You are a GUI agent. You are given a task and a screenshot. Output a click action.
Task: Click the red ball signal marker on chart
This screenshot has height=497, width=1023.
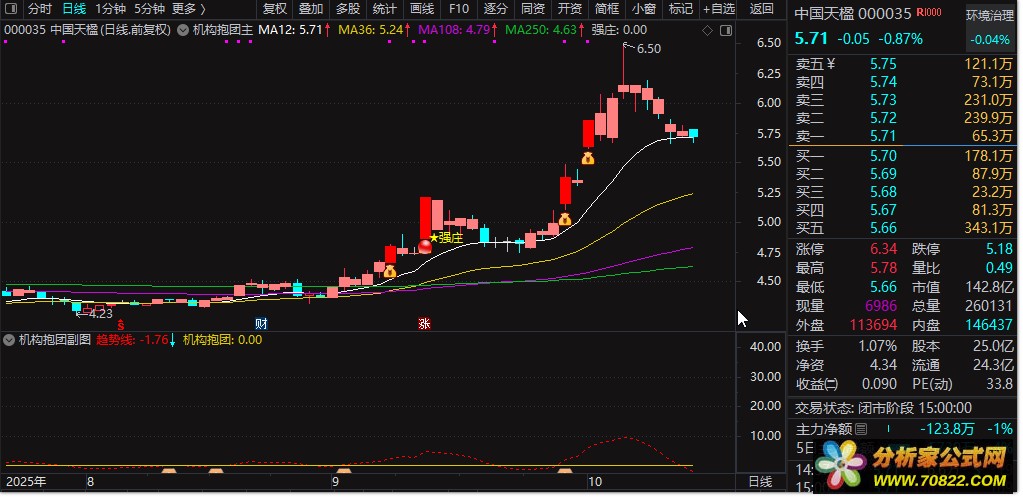point(425,247)
